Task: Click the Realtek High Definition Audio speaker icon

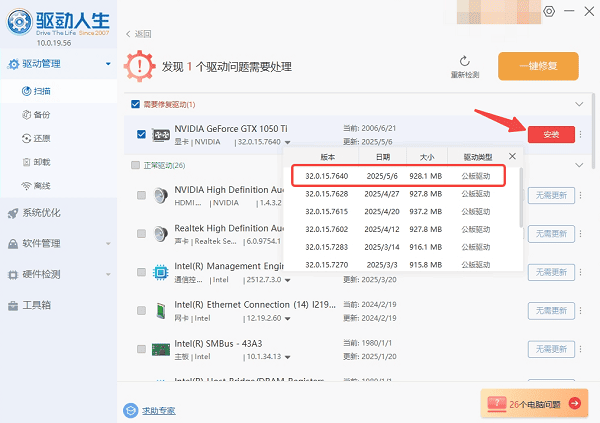Action: [x=161, y=234]
